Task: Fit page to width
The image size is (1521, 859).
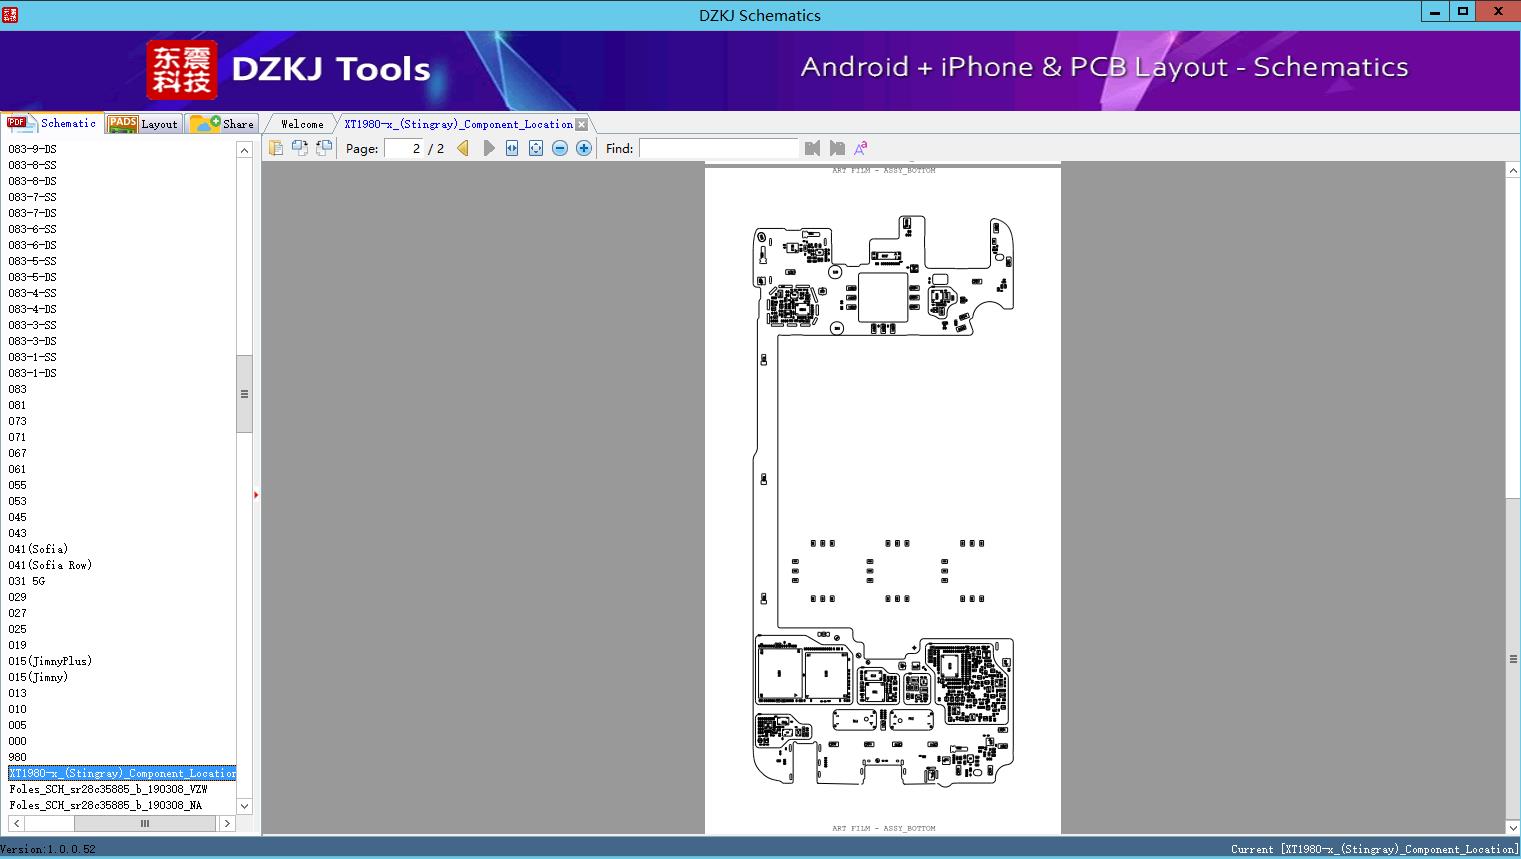Action: (512, 148)
